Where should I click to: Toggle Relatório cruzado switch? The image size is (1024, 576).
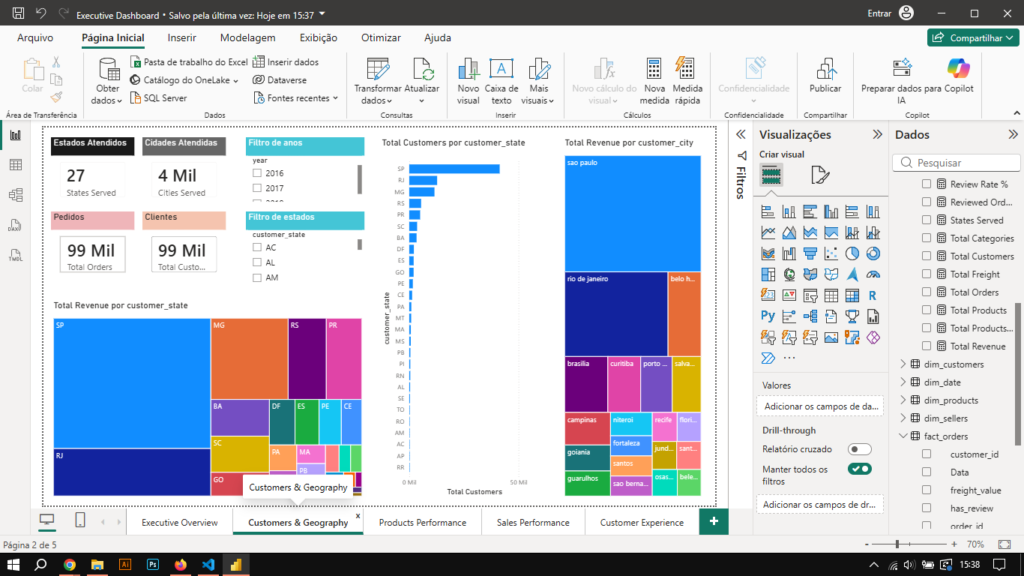tap(859, 449)
